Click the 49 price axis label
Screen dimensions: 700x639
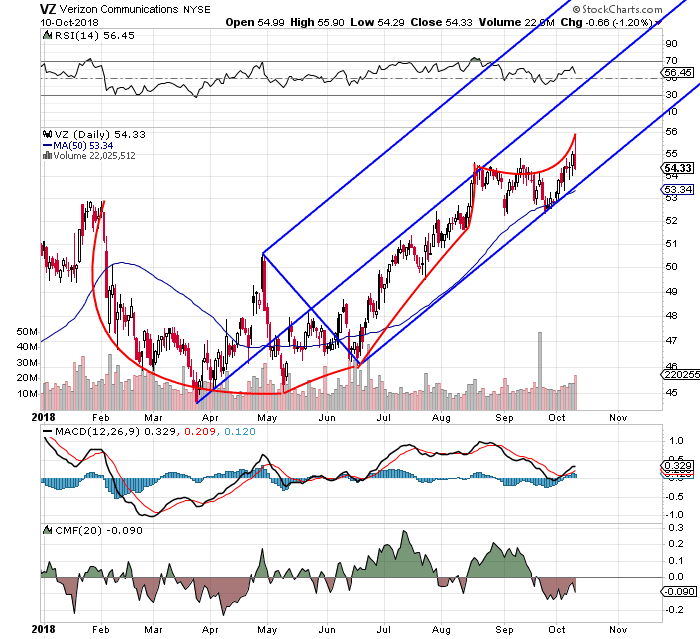click(x=671, y=292)
